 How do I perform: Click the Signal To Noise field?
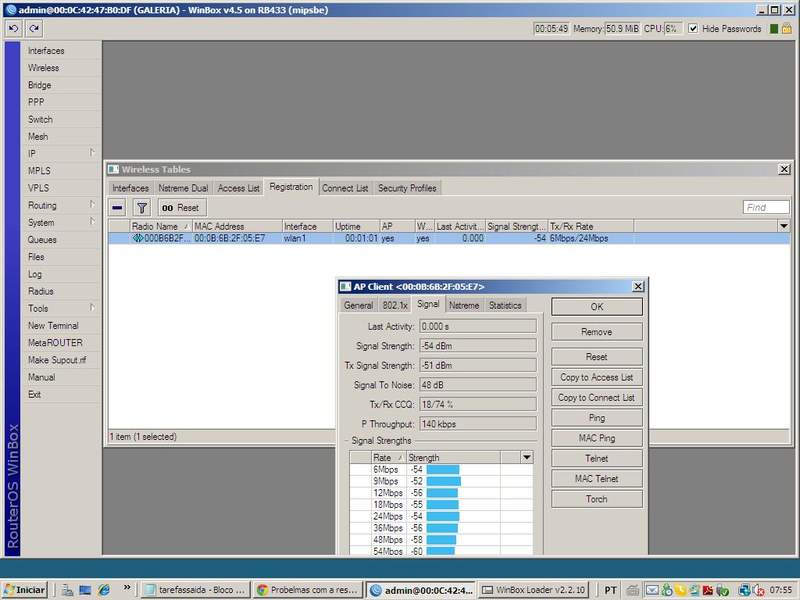[478, 385]
